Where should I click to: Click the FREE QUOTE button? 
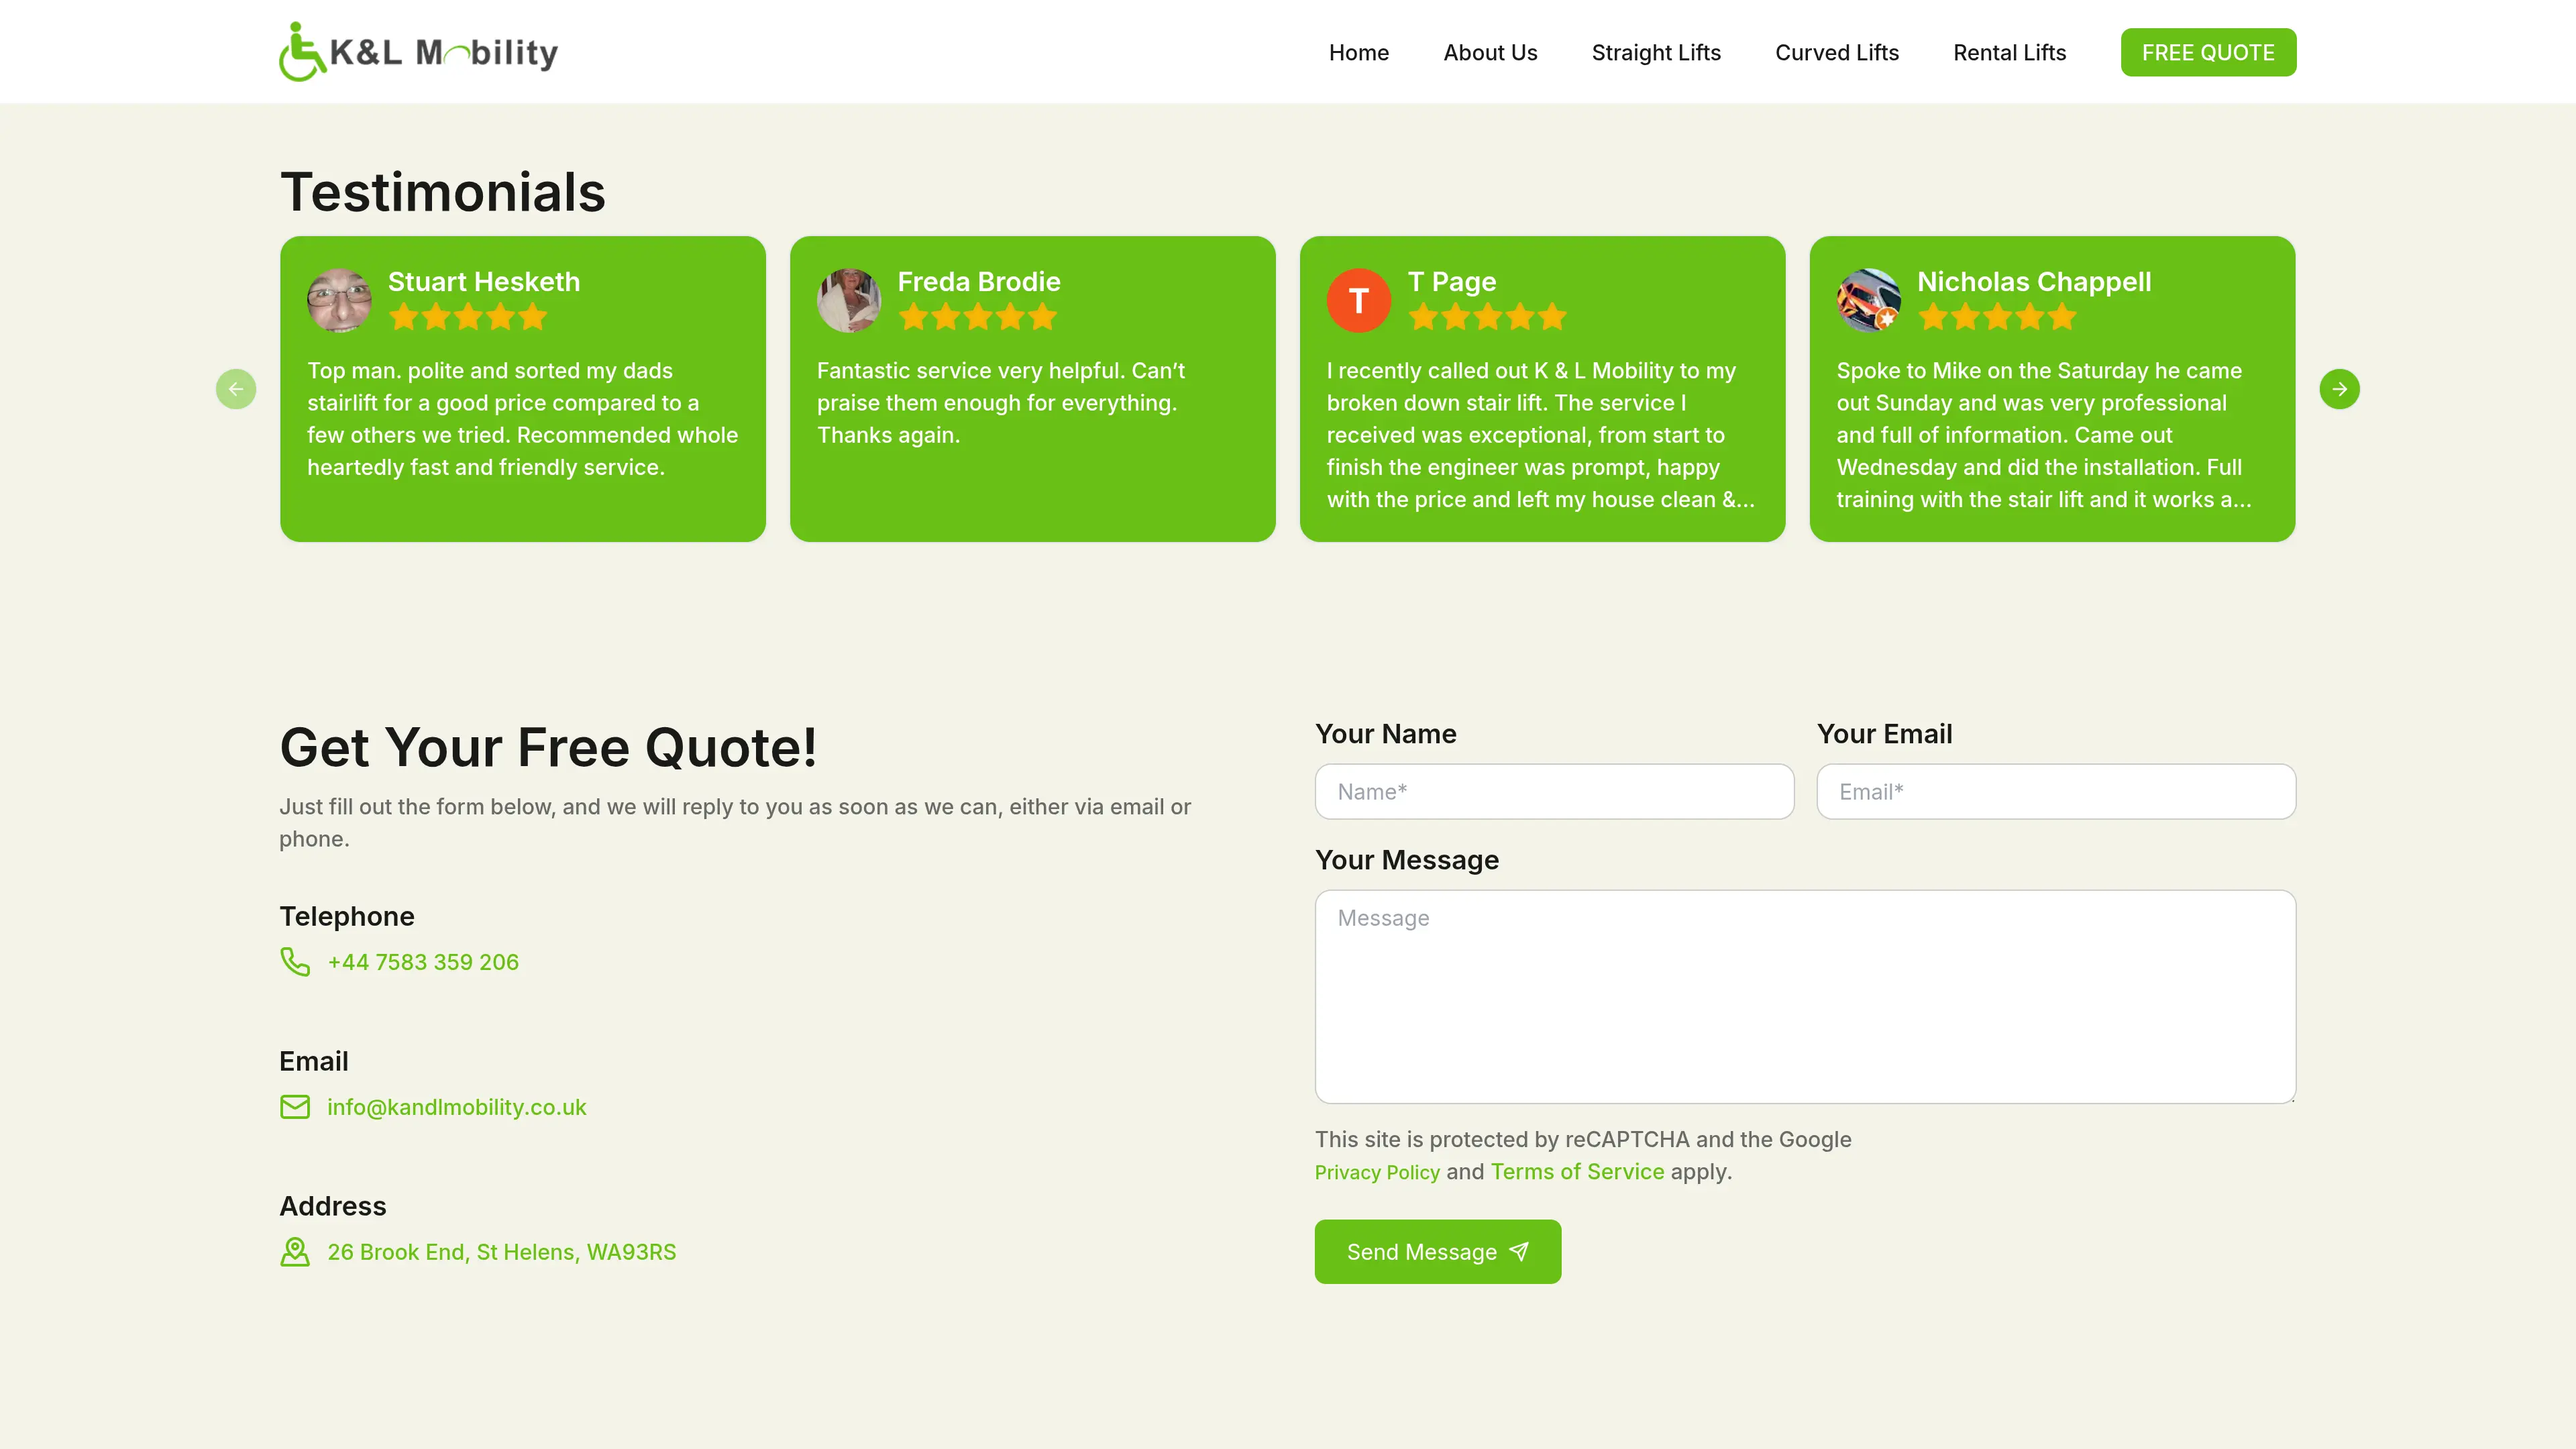[2208, 52]
